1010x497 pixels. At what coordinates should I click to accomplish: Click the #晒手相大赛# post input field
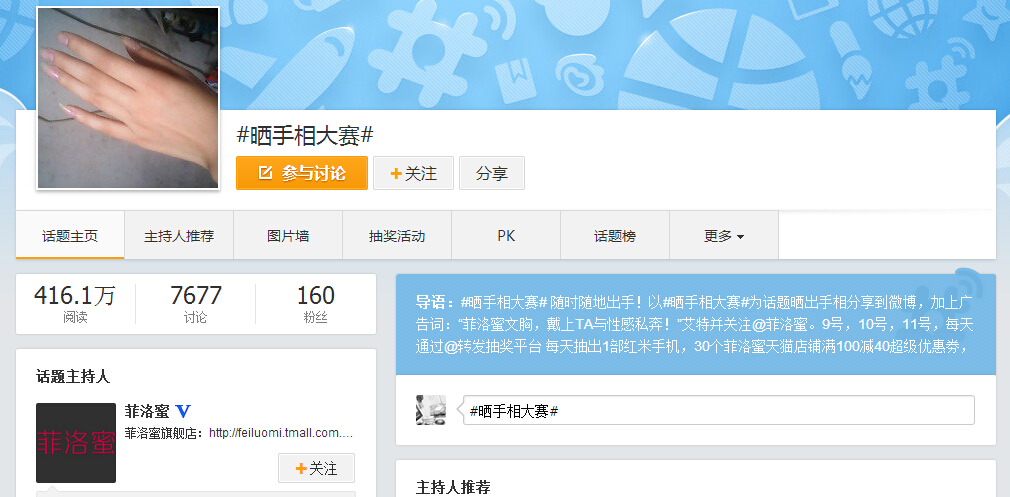(718, 411)
